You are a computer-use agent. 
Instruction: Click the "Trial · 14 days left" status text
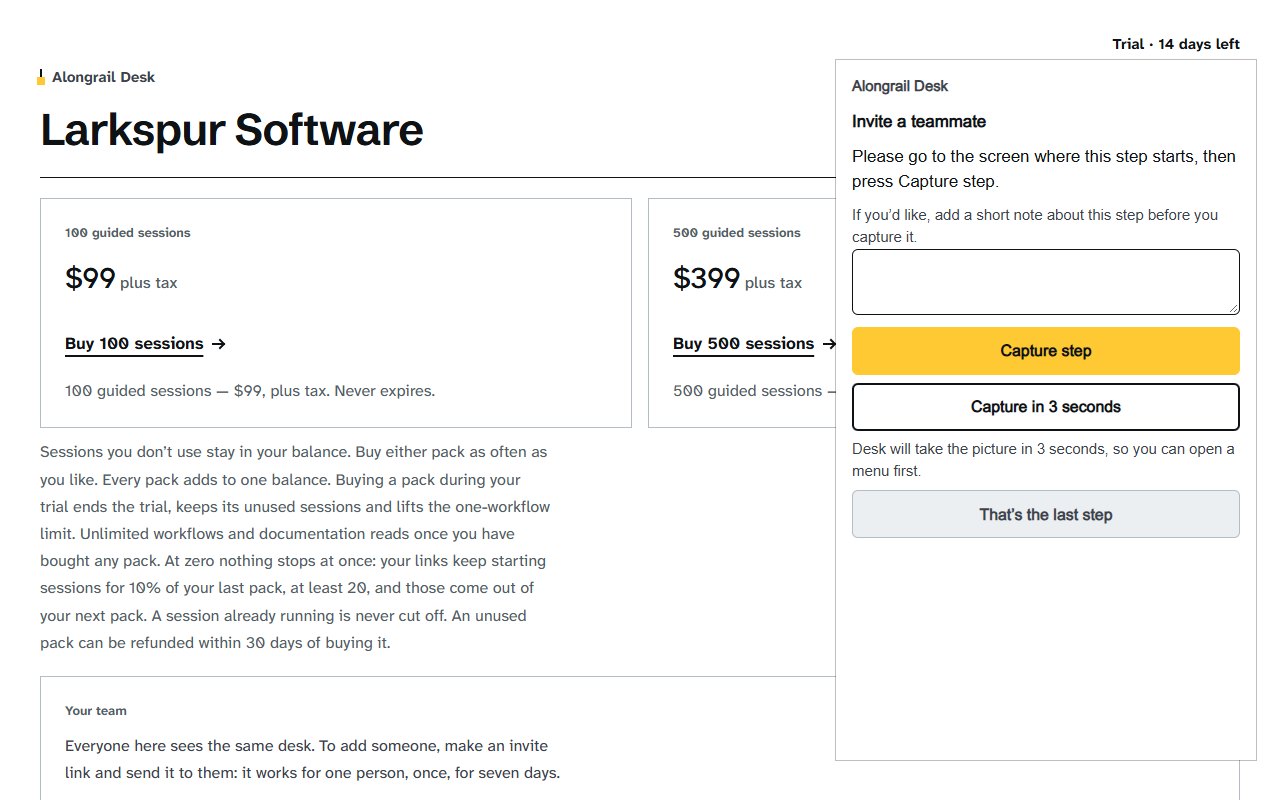pyautogui.click(x=1176, y=44)
